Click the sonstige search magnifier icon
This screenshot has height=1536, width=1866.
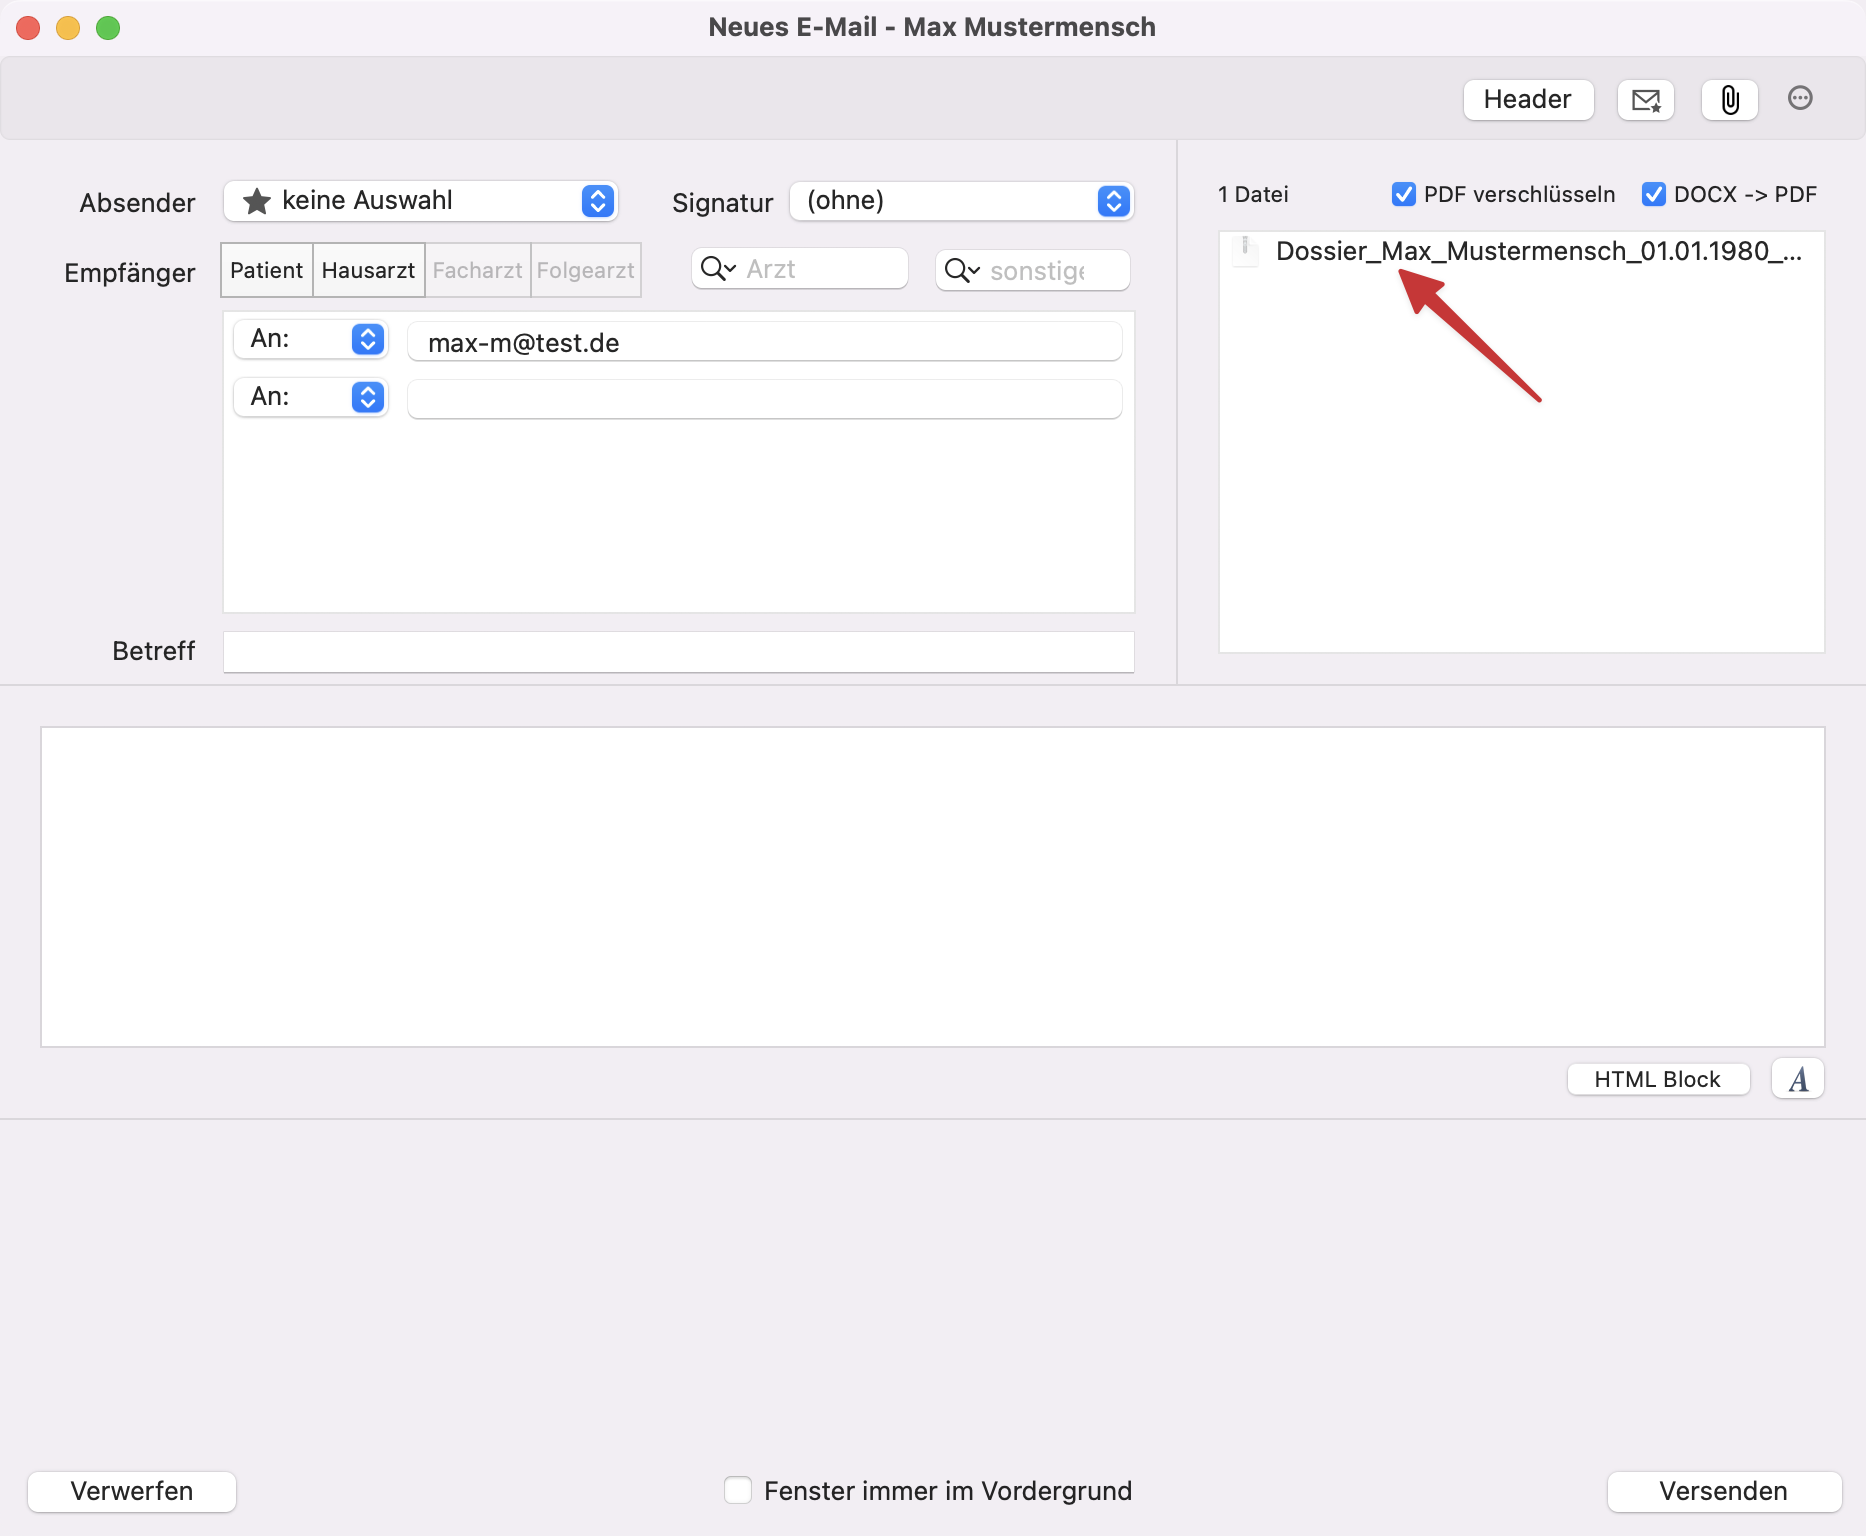coord(962,271)
